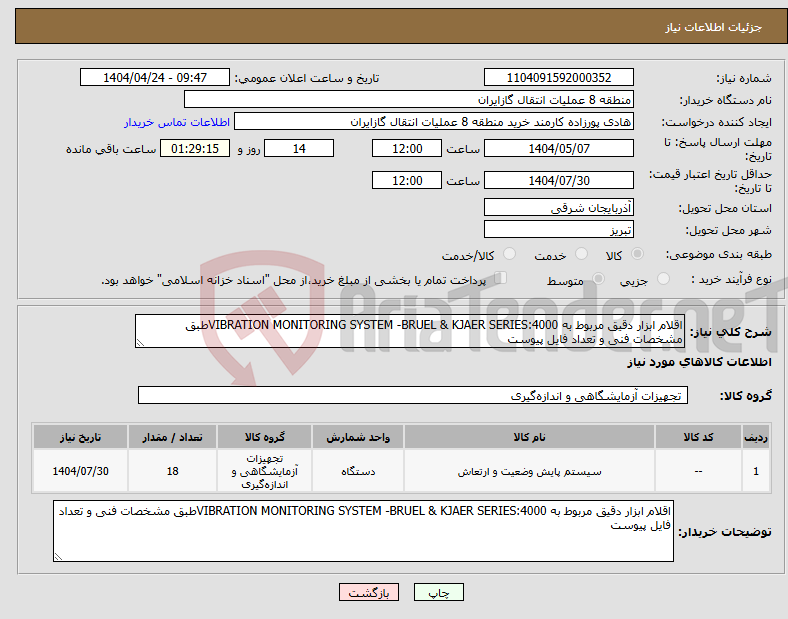Click the province field آذربایجان شرقی
The image size is (788, 619).
[558, 207]
